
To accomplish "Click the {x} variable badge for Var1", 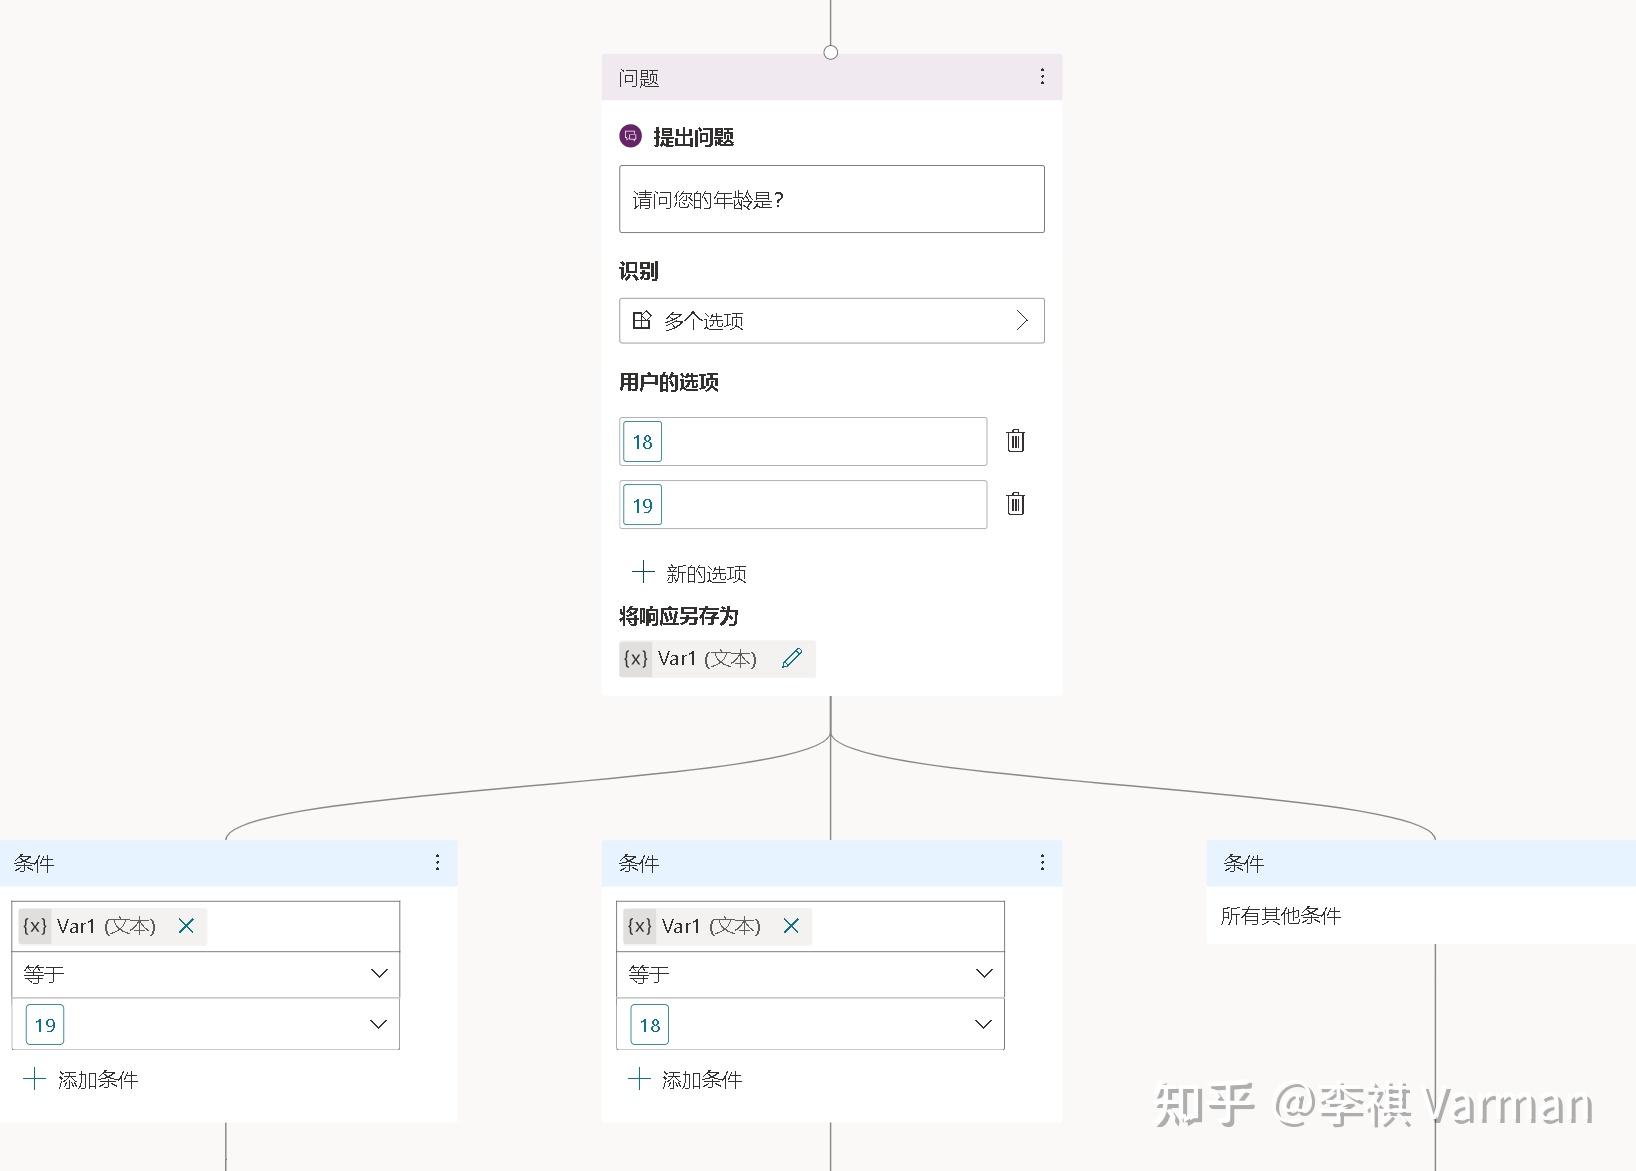I will tap(635, 658).
